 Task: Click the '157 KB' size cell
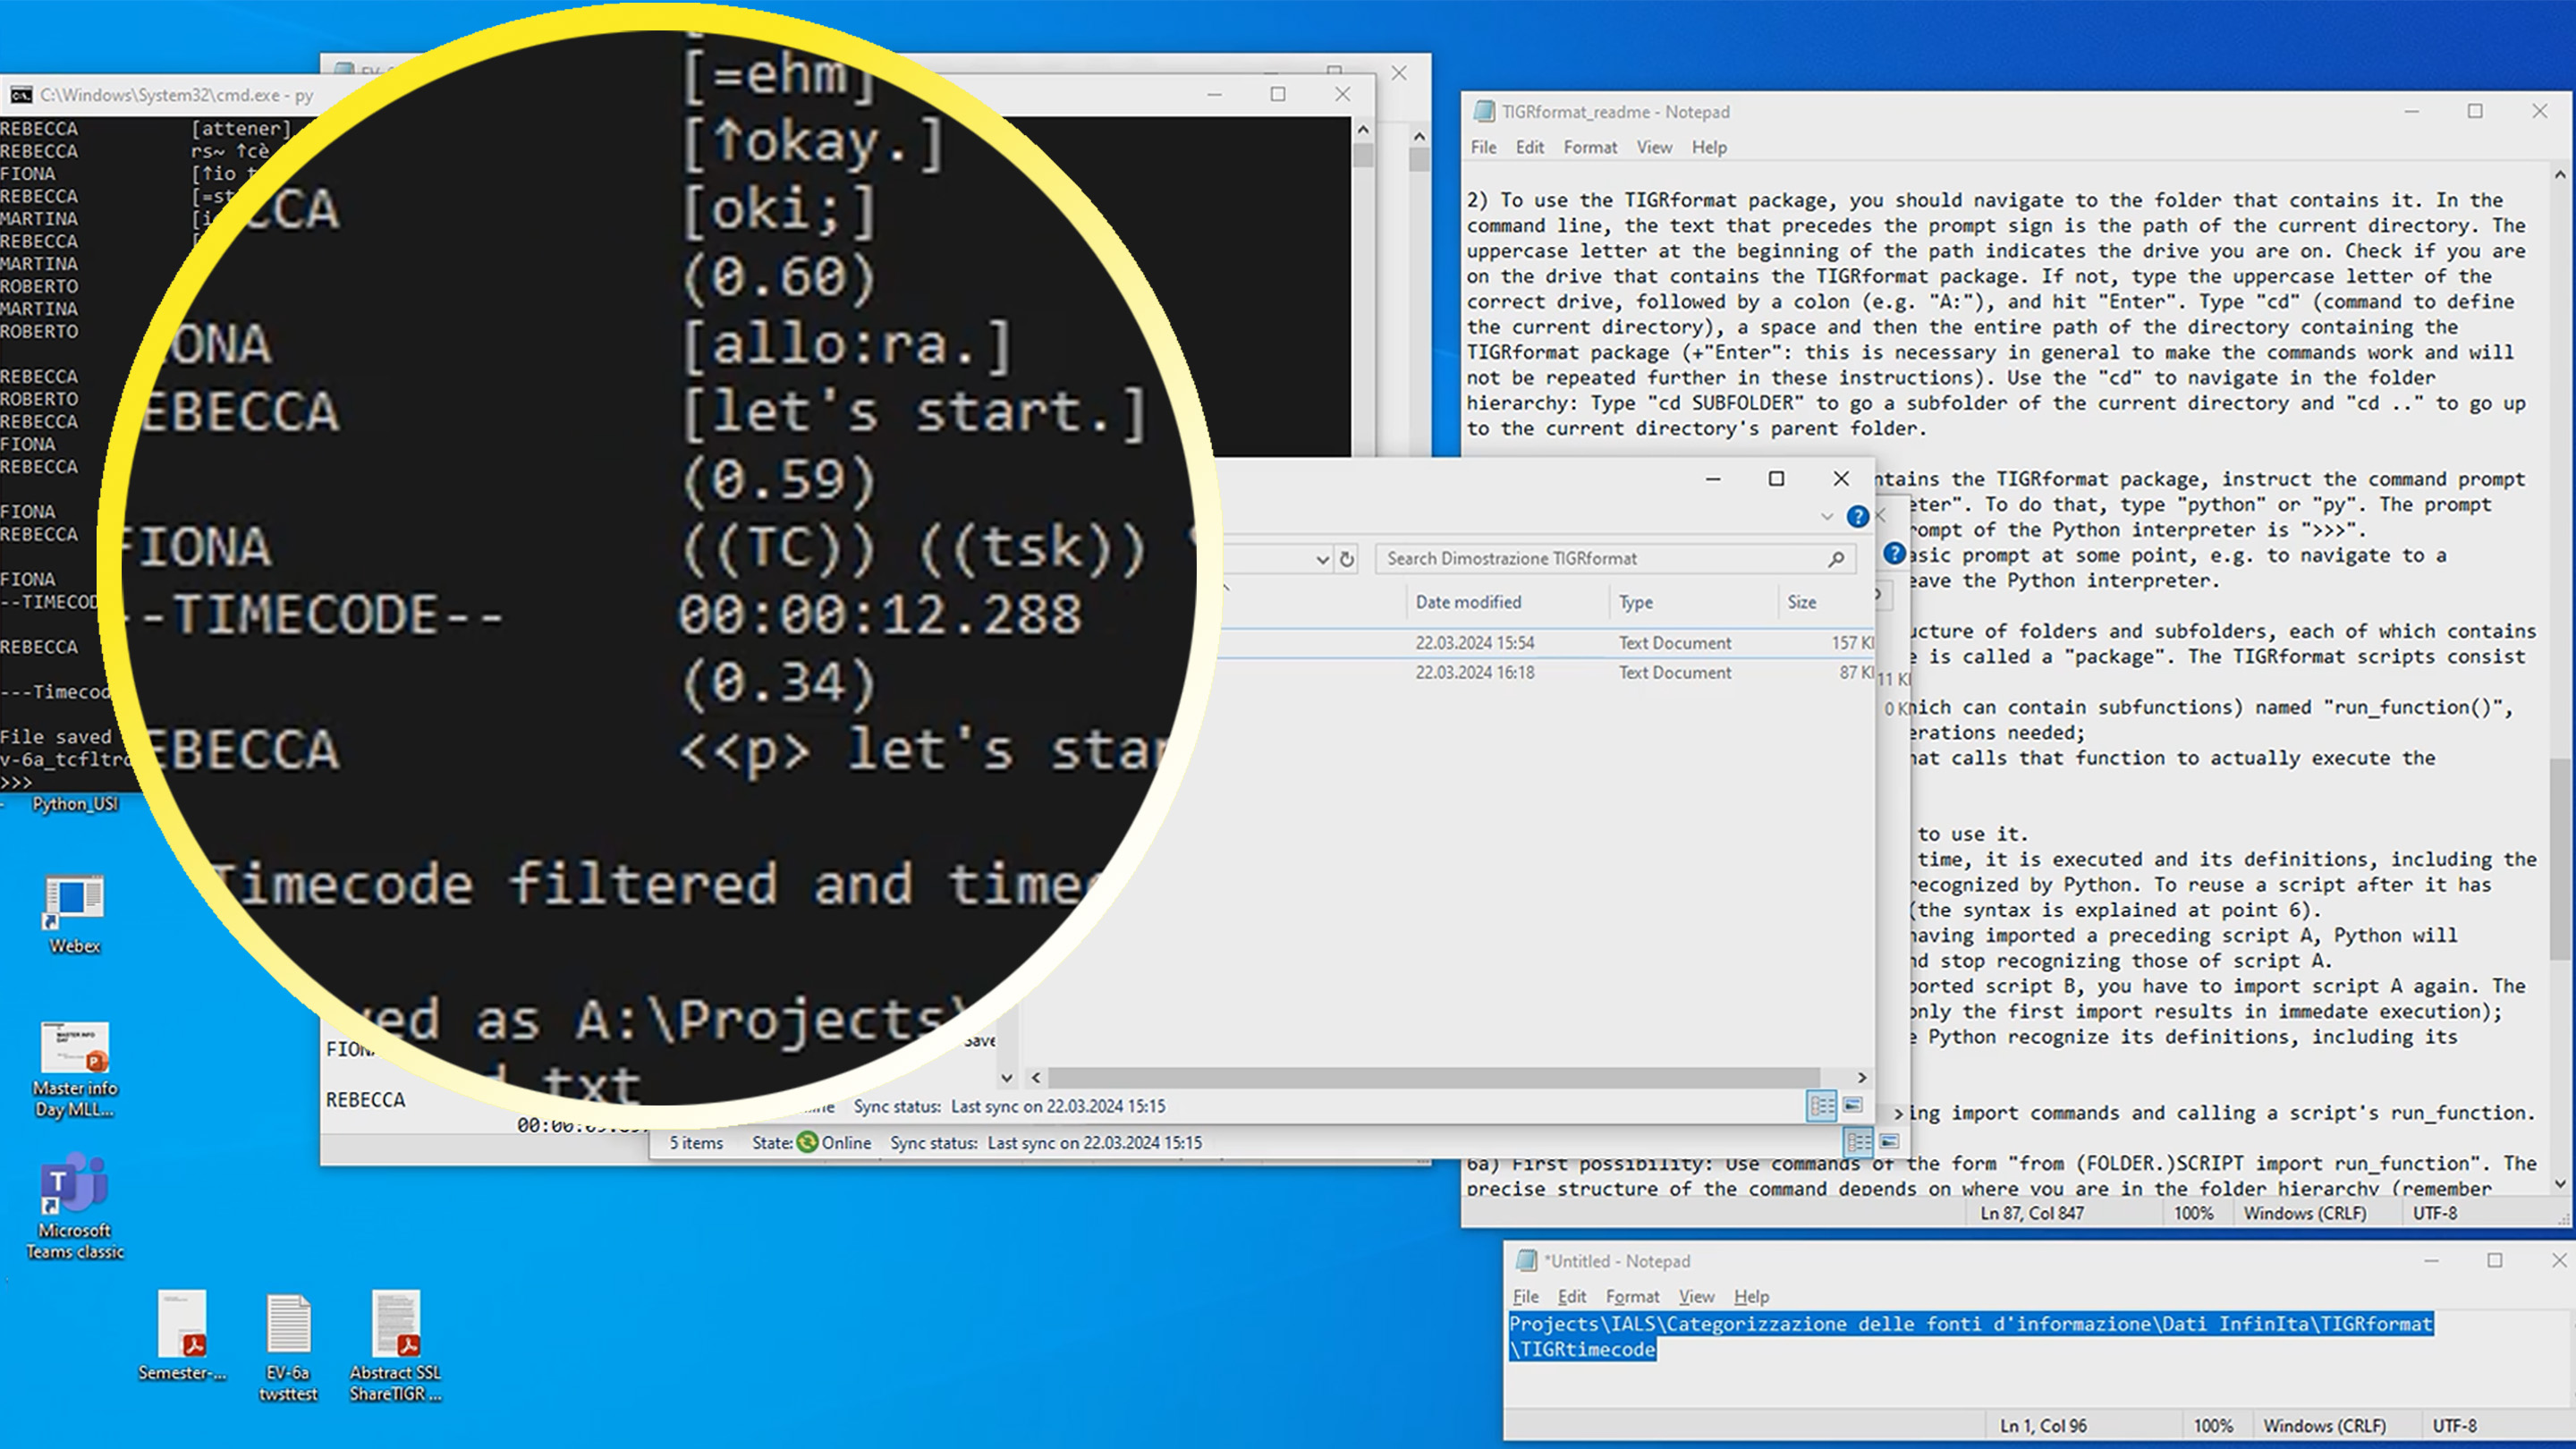coord(1852,643)
